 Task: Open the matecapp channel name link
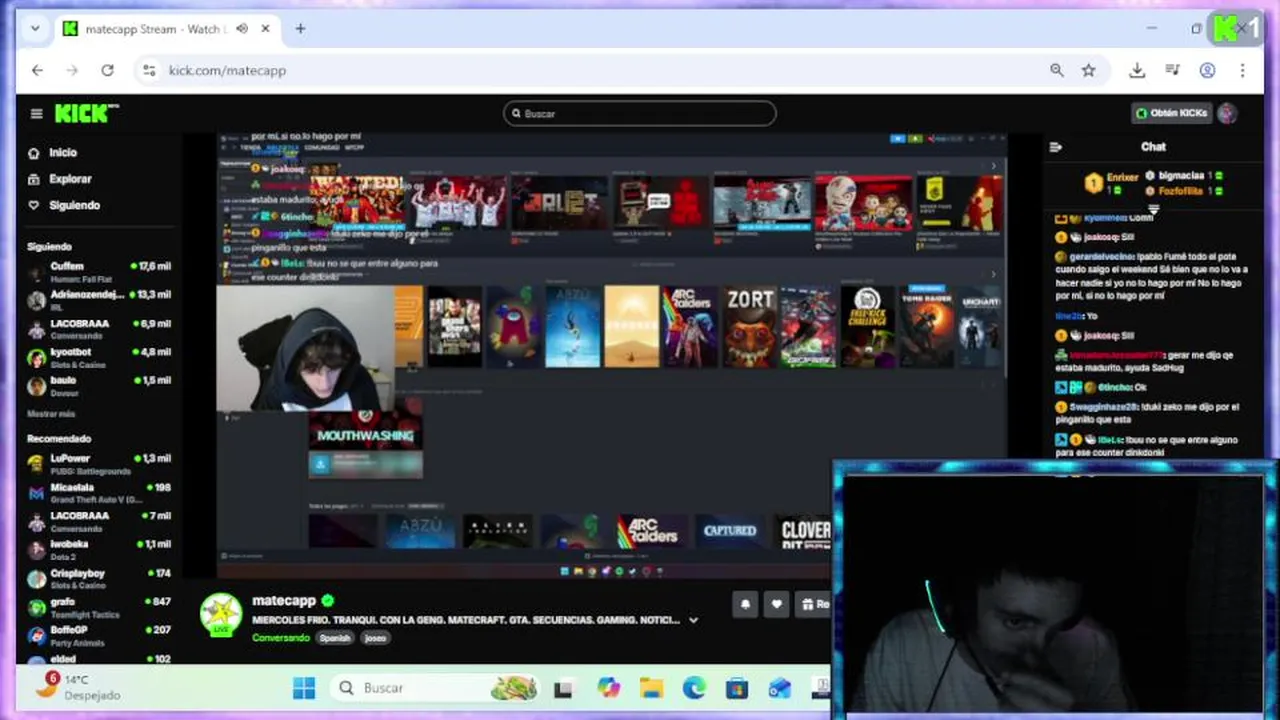click(x=284, y=601)
